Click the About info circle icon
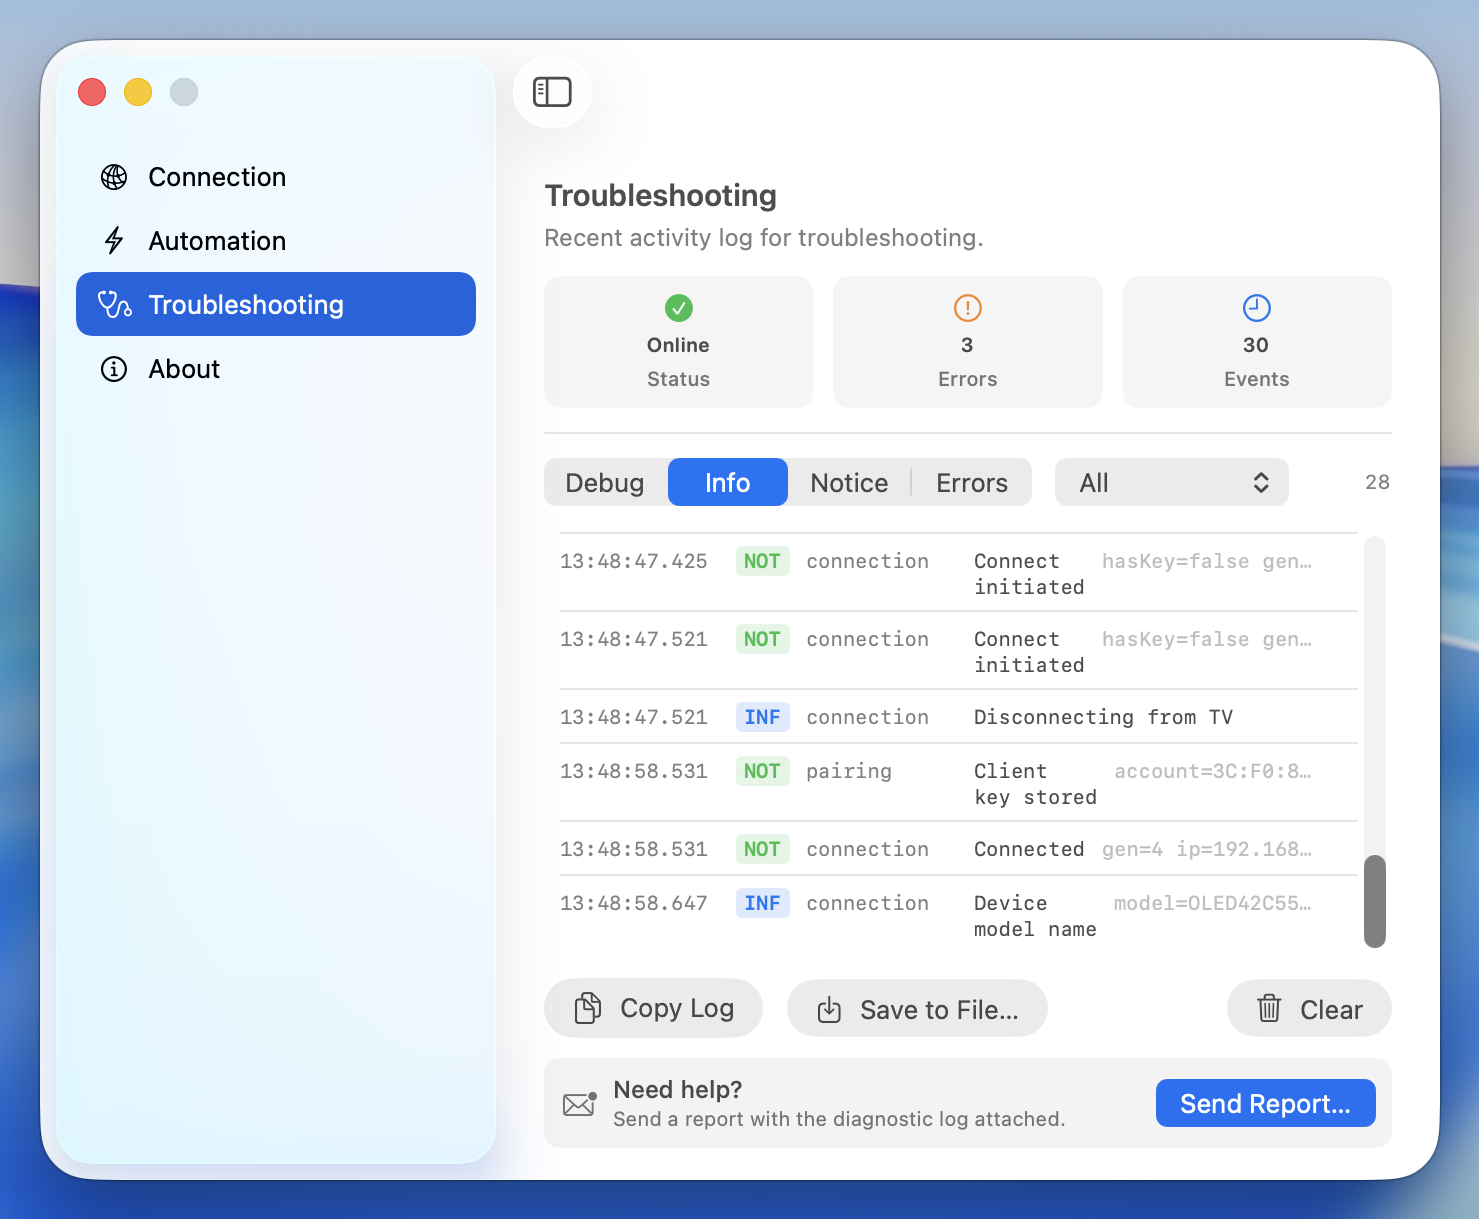Screen dimensions: 1479x1219 (114, 369)
